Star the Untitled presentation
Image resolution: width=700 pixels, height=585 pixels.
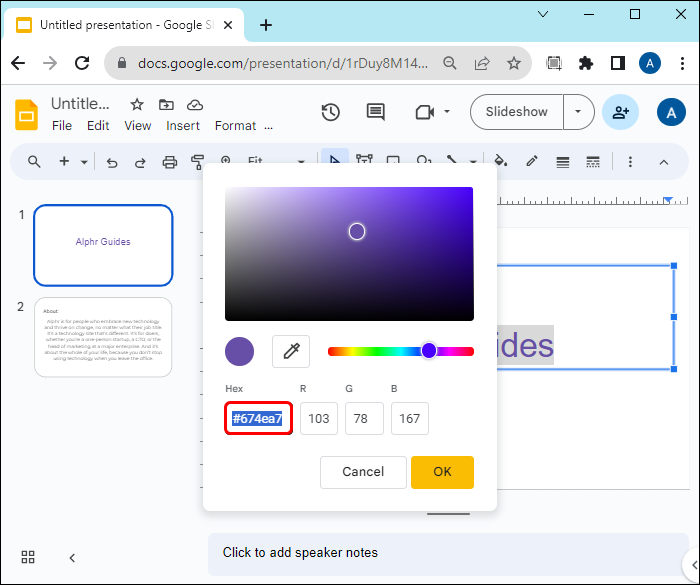tap(137, 105)
